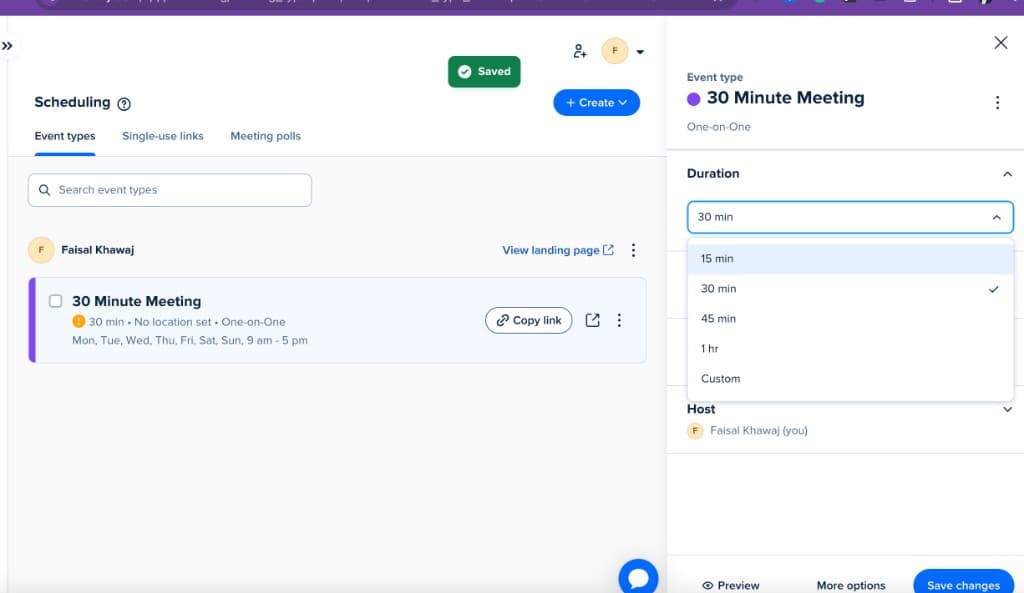The height and width of the screenshot is (593, 1024).
Task: Click the Create button
Action: click(596, 103)
